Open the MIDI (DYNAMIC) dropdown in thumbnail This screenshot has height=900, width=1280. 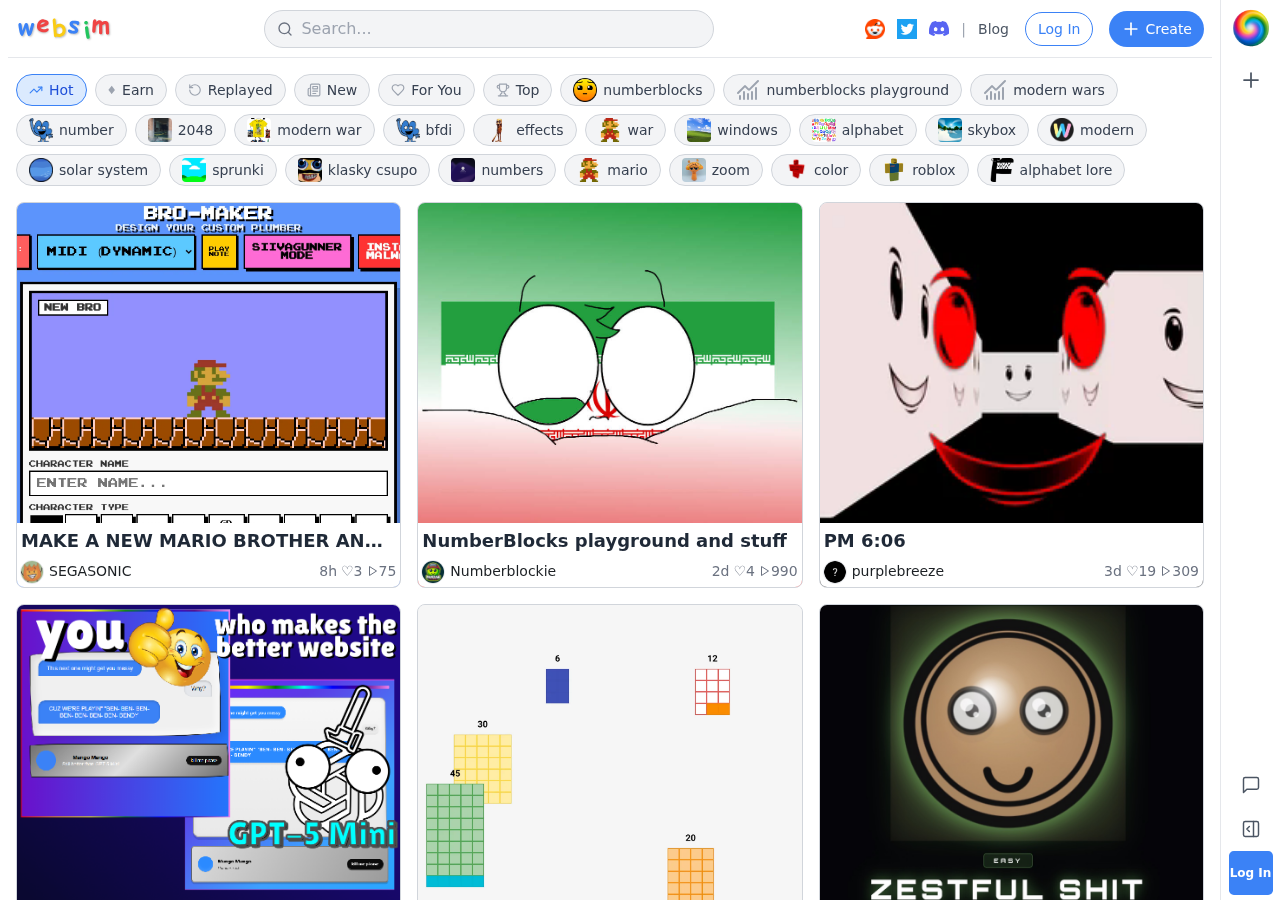point(116,251)
